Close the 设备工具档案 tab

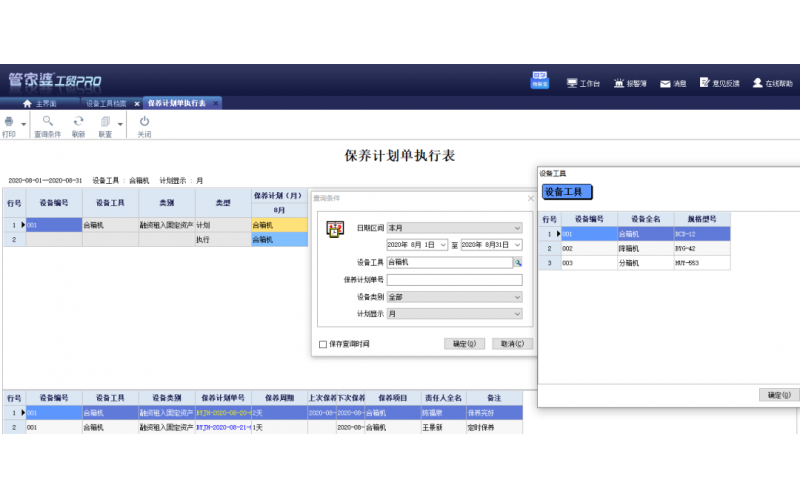[137, 104]
